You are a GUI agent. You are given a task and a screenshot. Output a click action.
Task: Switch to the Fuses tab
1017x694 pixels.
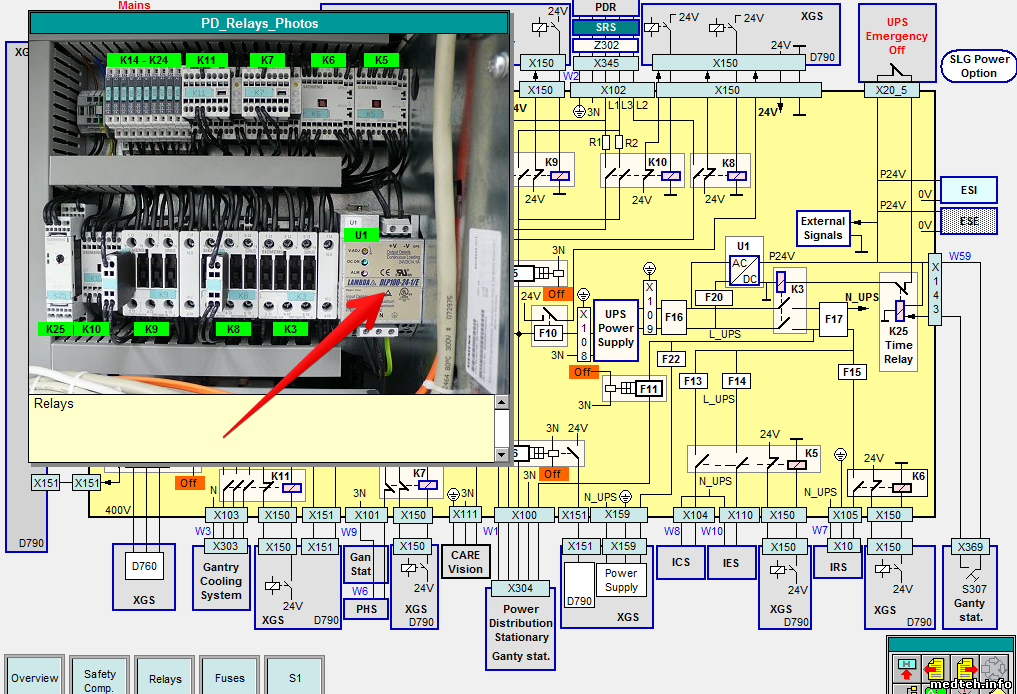pyautogui.click(x=229, y=678)
